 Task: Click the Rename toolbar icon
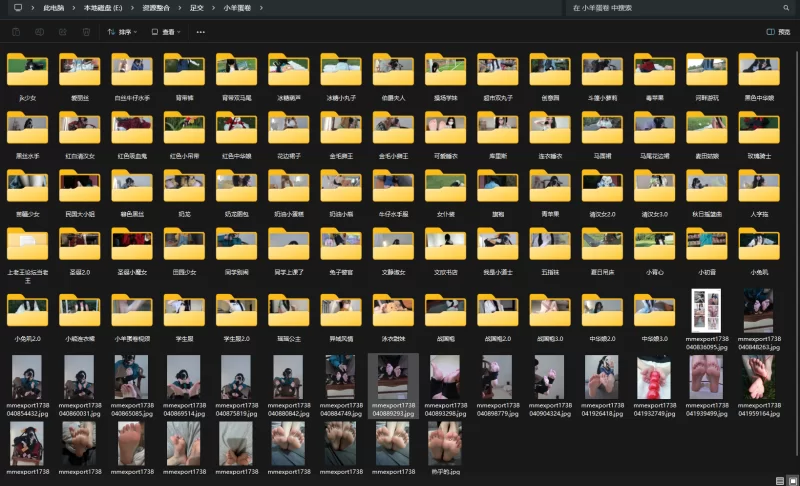[x=39, y=32]
